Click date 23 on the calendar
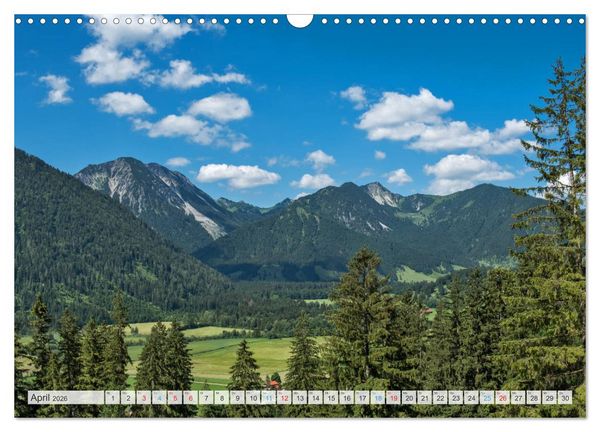Screen dimensions: 600x432 click(x=456, y=398)
